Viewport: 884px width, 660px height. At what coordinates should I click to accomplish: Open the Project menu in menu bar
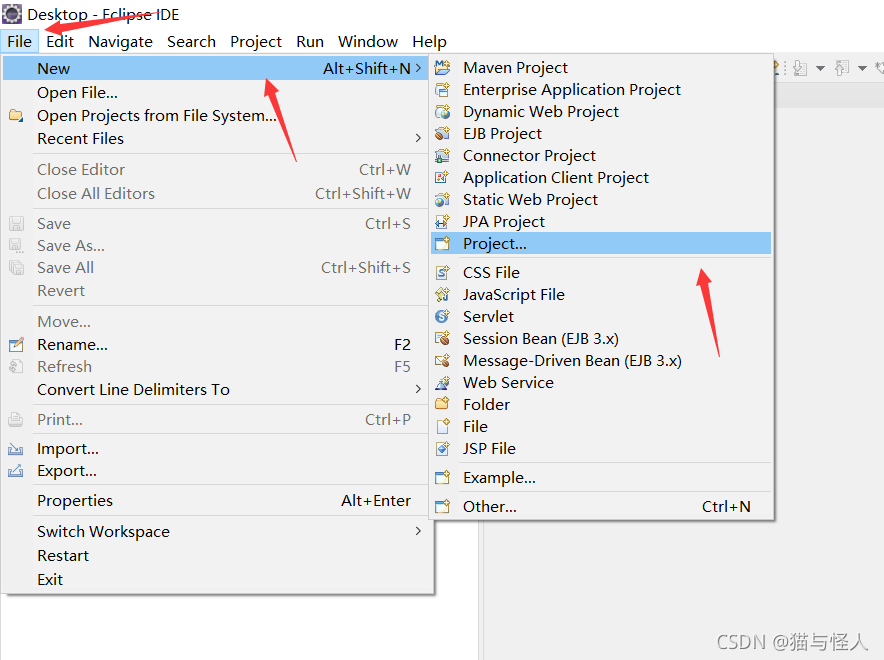tap(256, 42)
